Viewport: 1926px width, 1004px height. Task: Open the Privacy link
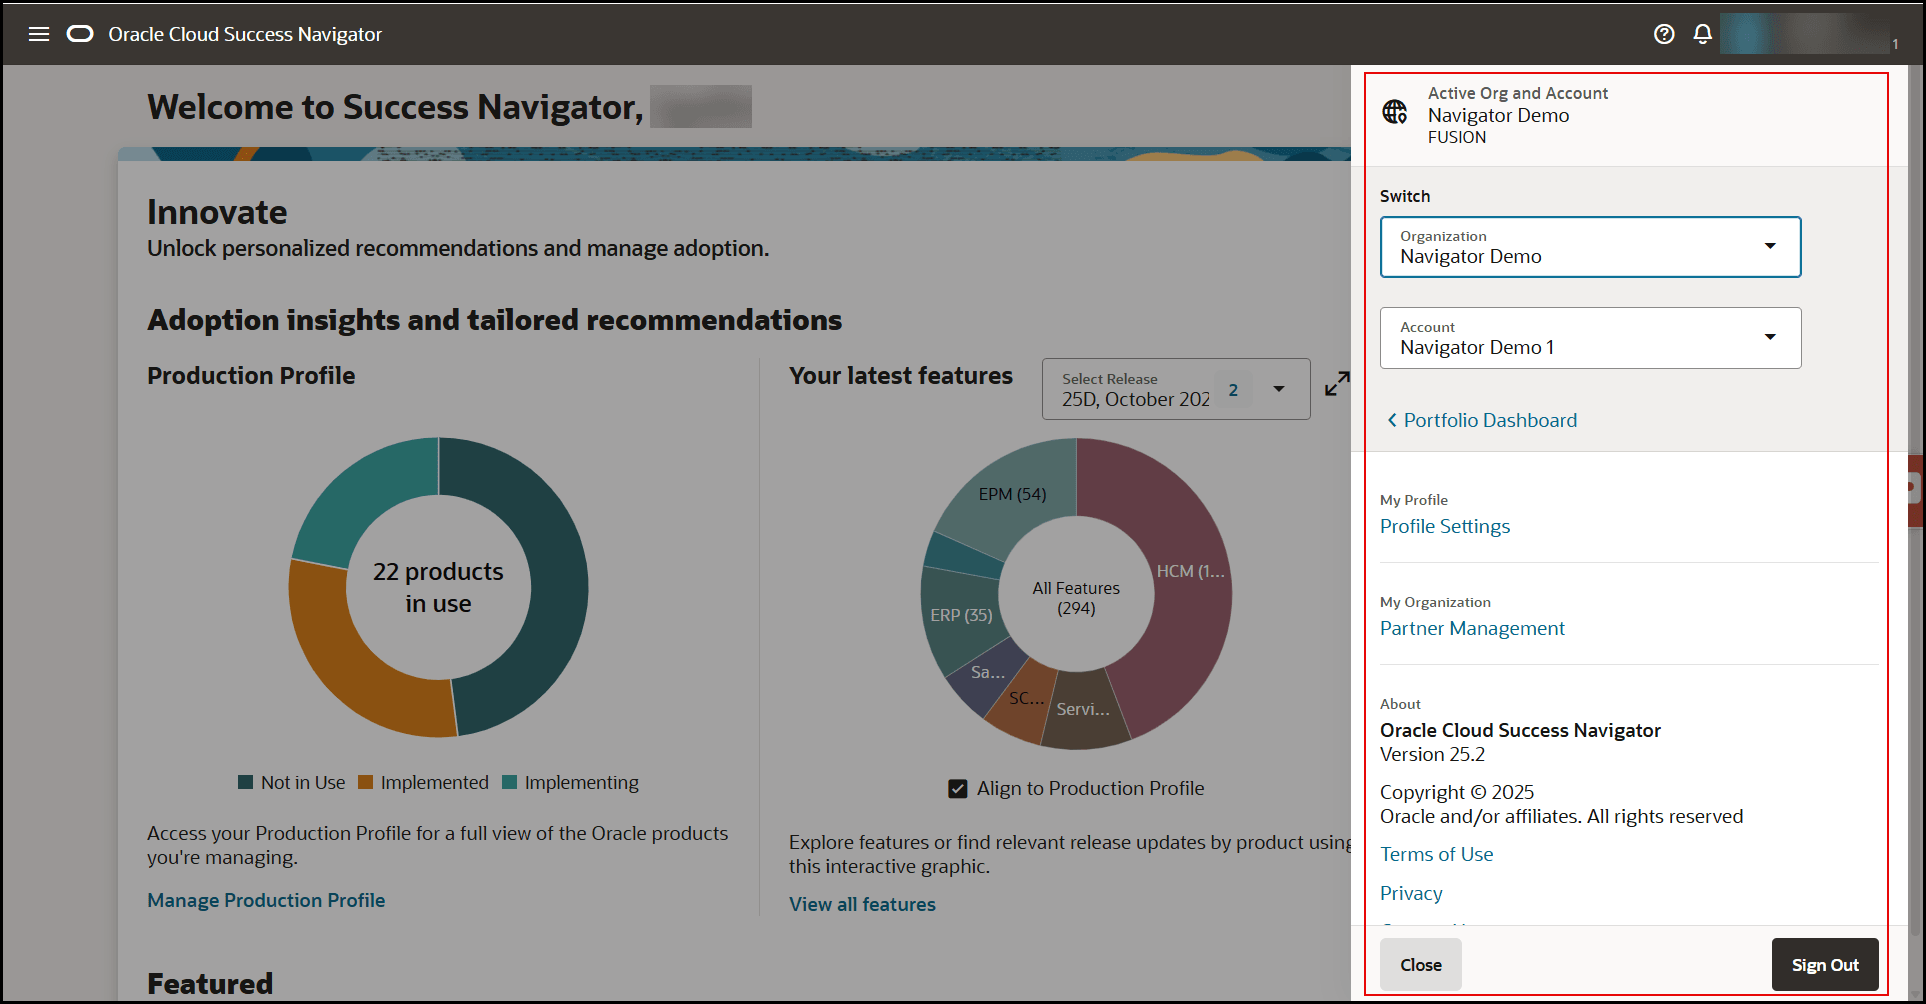(1411, 894)
